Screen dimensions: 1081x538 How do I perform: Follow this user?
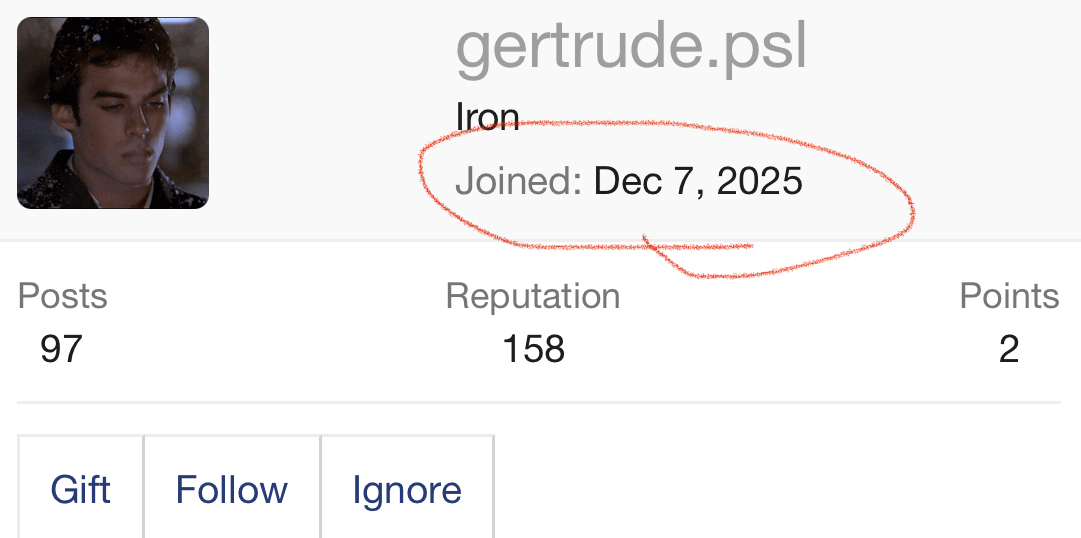point(232,490)
